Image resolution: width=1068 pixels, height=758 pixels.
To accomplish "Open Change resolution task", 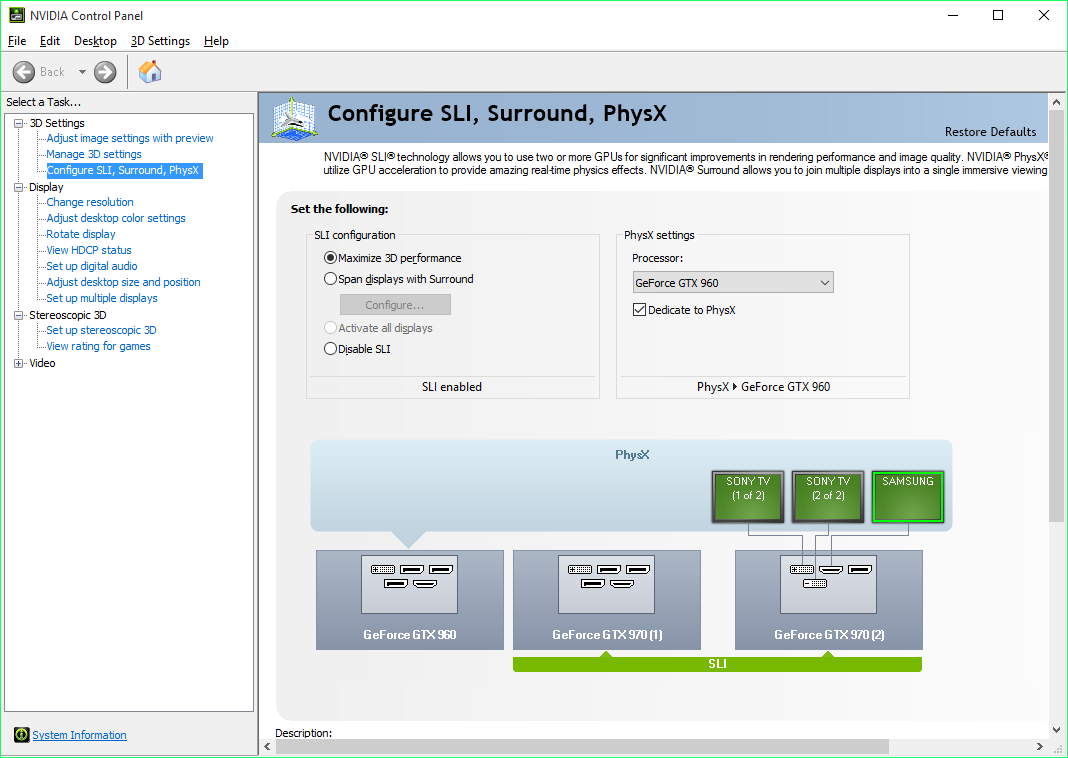I will 90,202.
